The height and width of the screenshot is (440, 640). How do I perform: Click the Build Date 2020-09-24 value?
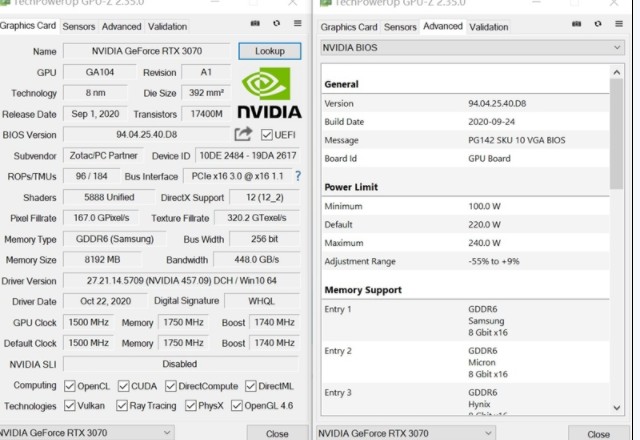(491, 122)
